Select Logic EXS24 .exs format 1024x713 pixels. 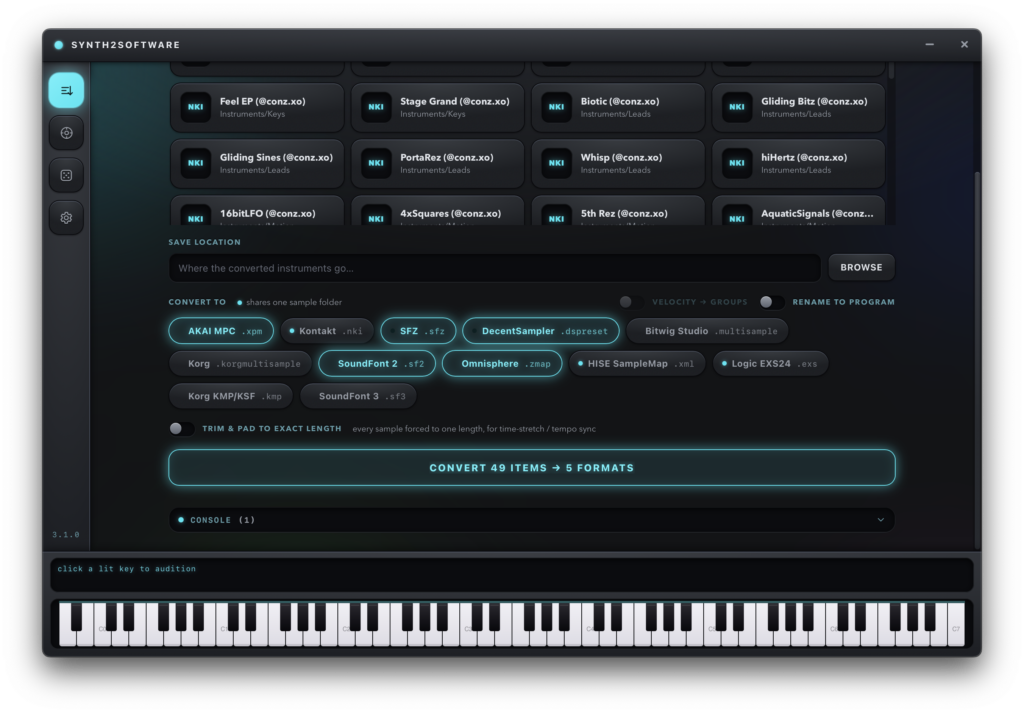pos(771,364)
